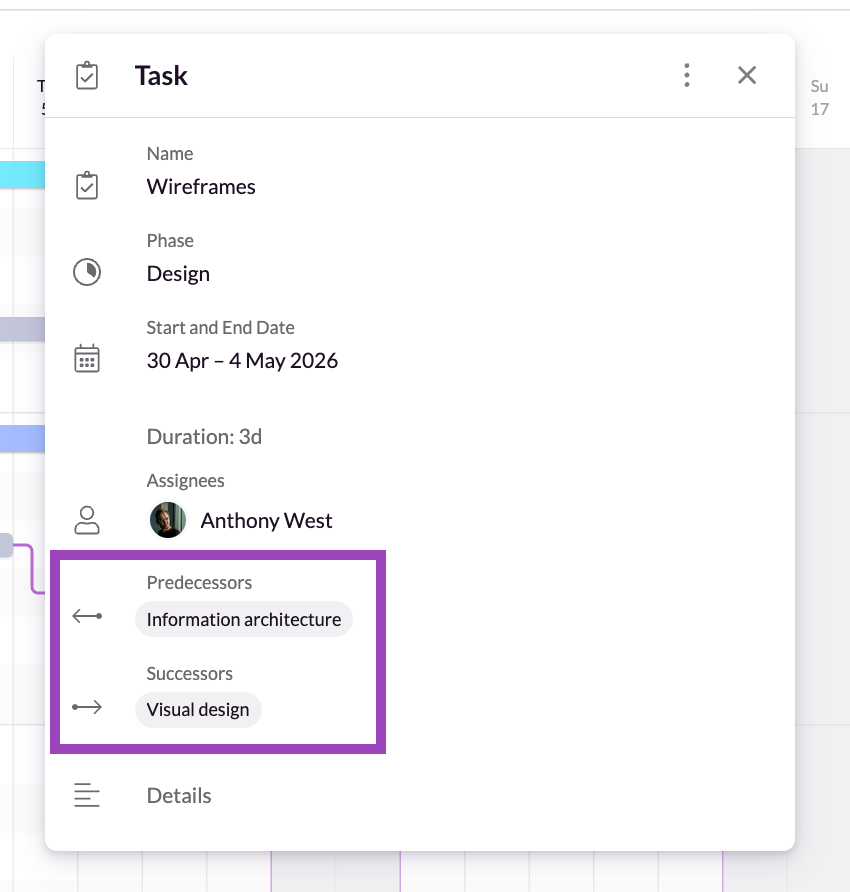Click the Phase pie chart icon

coord(87,272)
